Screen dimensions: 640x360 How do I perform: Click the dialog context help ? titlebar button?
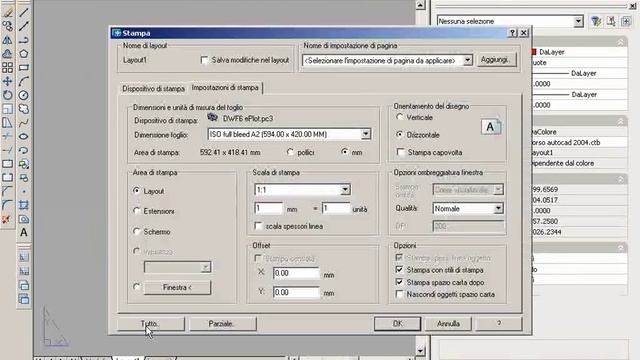513,33
